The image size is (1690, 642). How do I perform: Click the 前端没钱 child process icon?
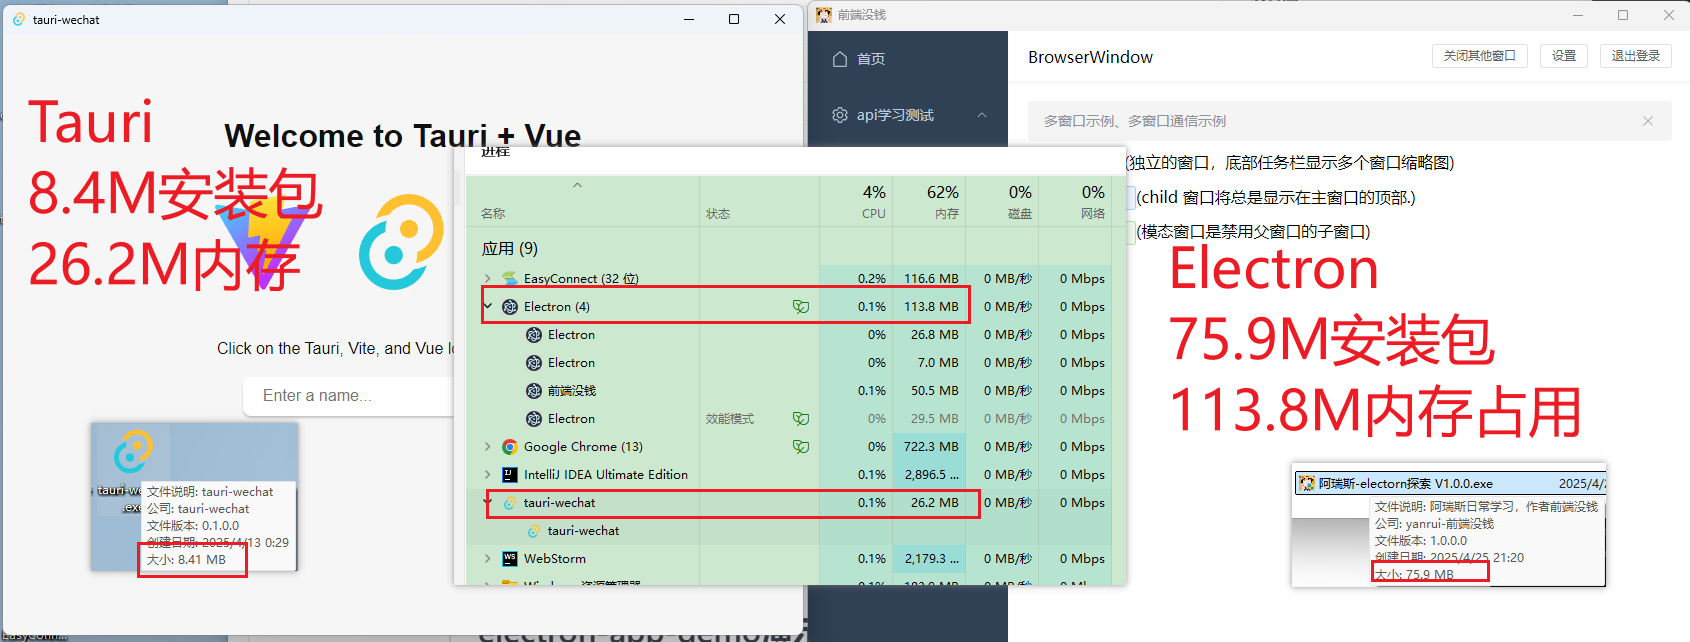coord(534,391)
